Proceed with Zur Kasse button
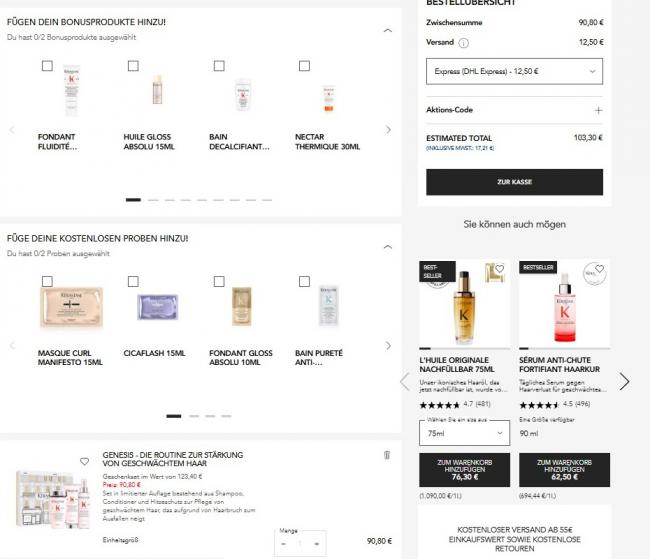 [x=514, y=182]
